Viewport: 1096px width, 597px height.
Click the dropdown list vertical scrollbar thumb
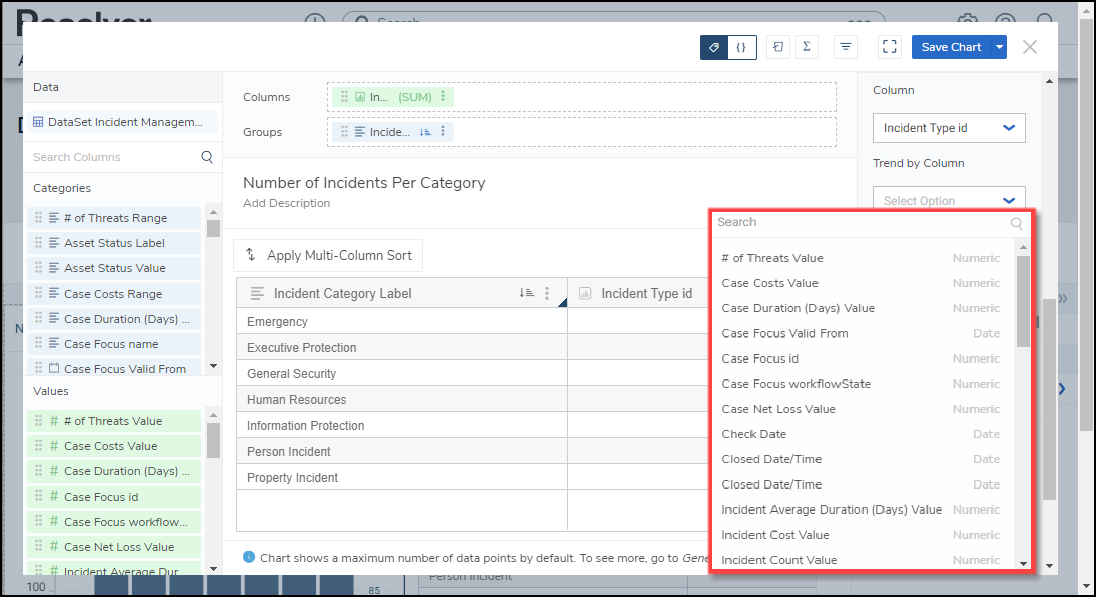tap(1023, 300)
